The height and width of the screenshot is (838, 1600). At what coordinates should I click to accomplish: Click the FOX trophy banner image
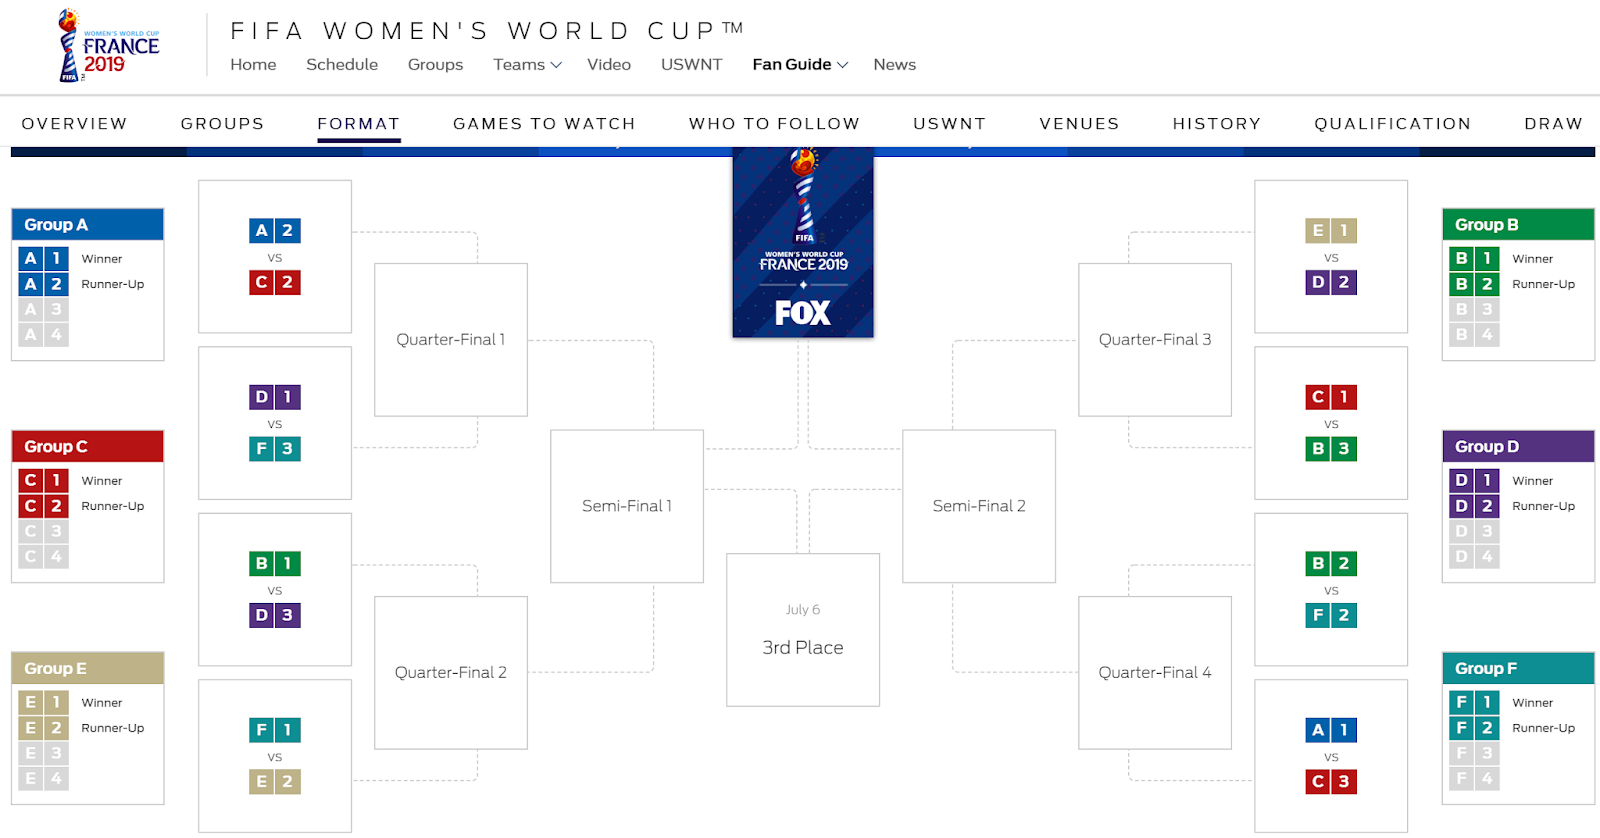pos(803,242)
